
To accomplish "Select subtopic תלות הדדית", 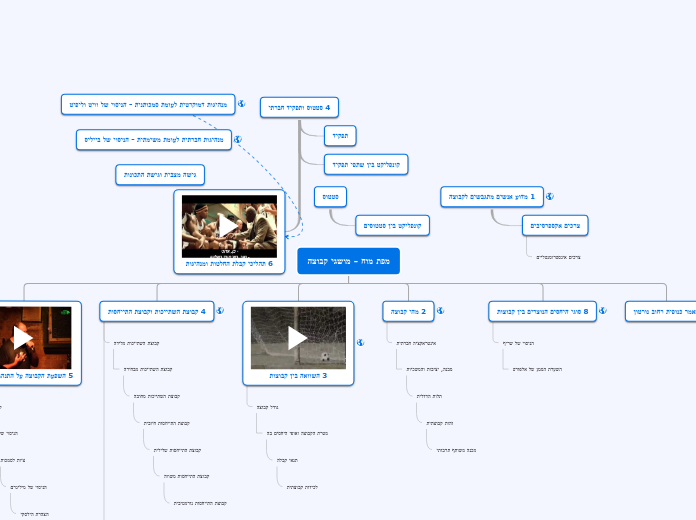I will [x=429, y=397].
